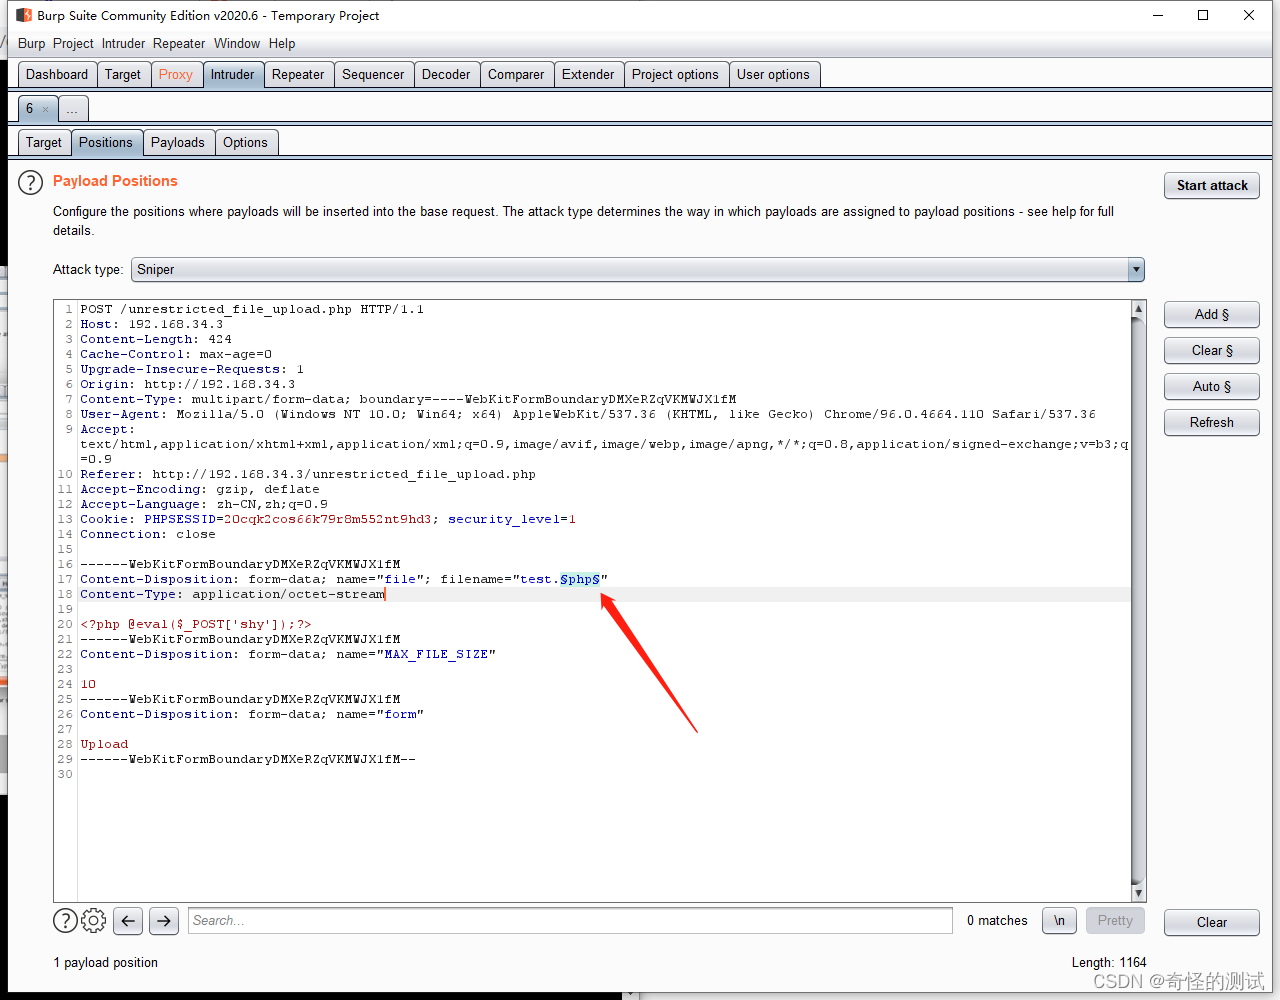
Task: Go to the previous search match arrow
Action: (128, 921)
